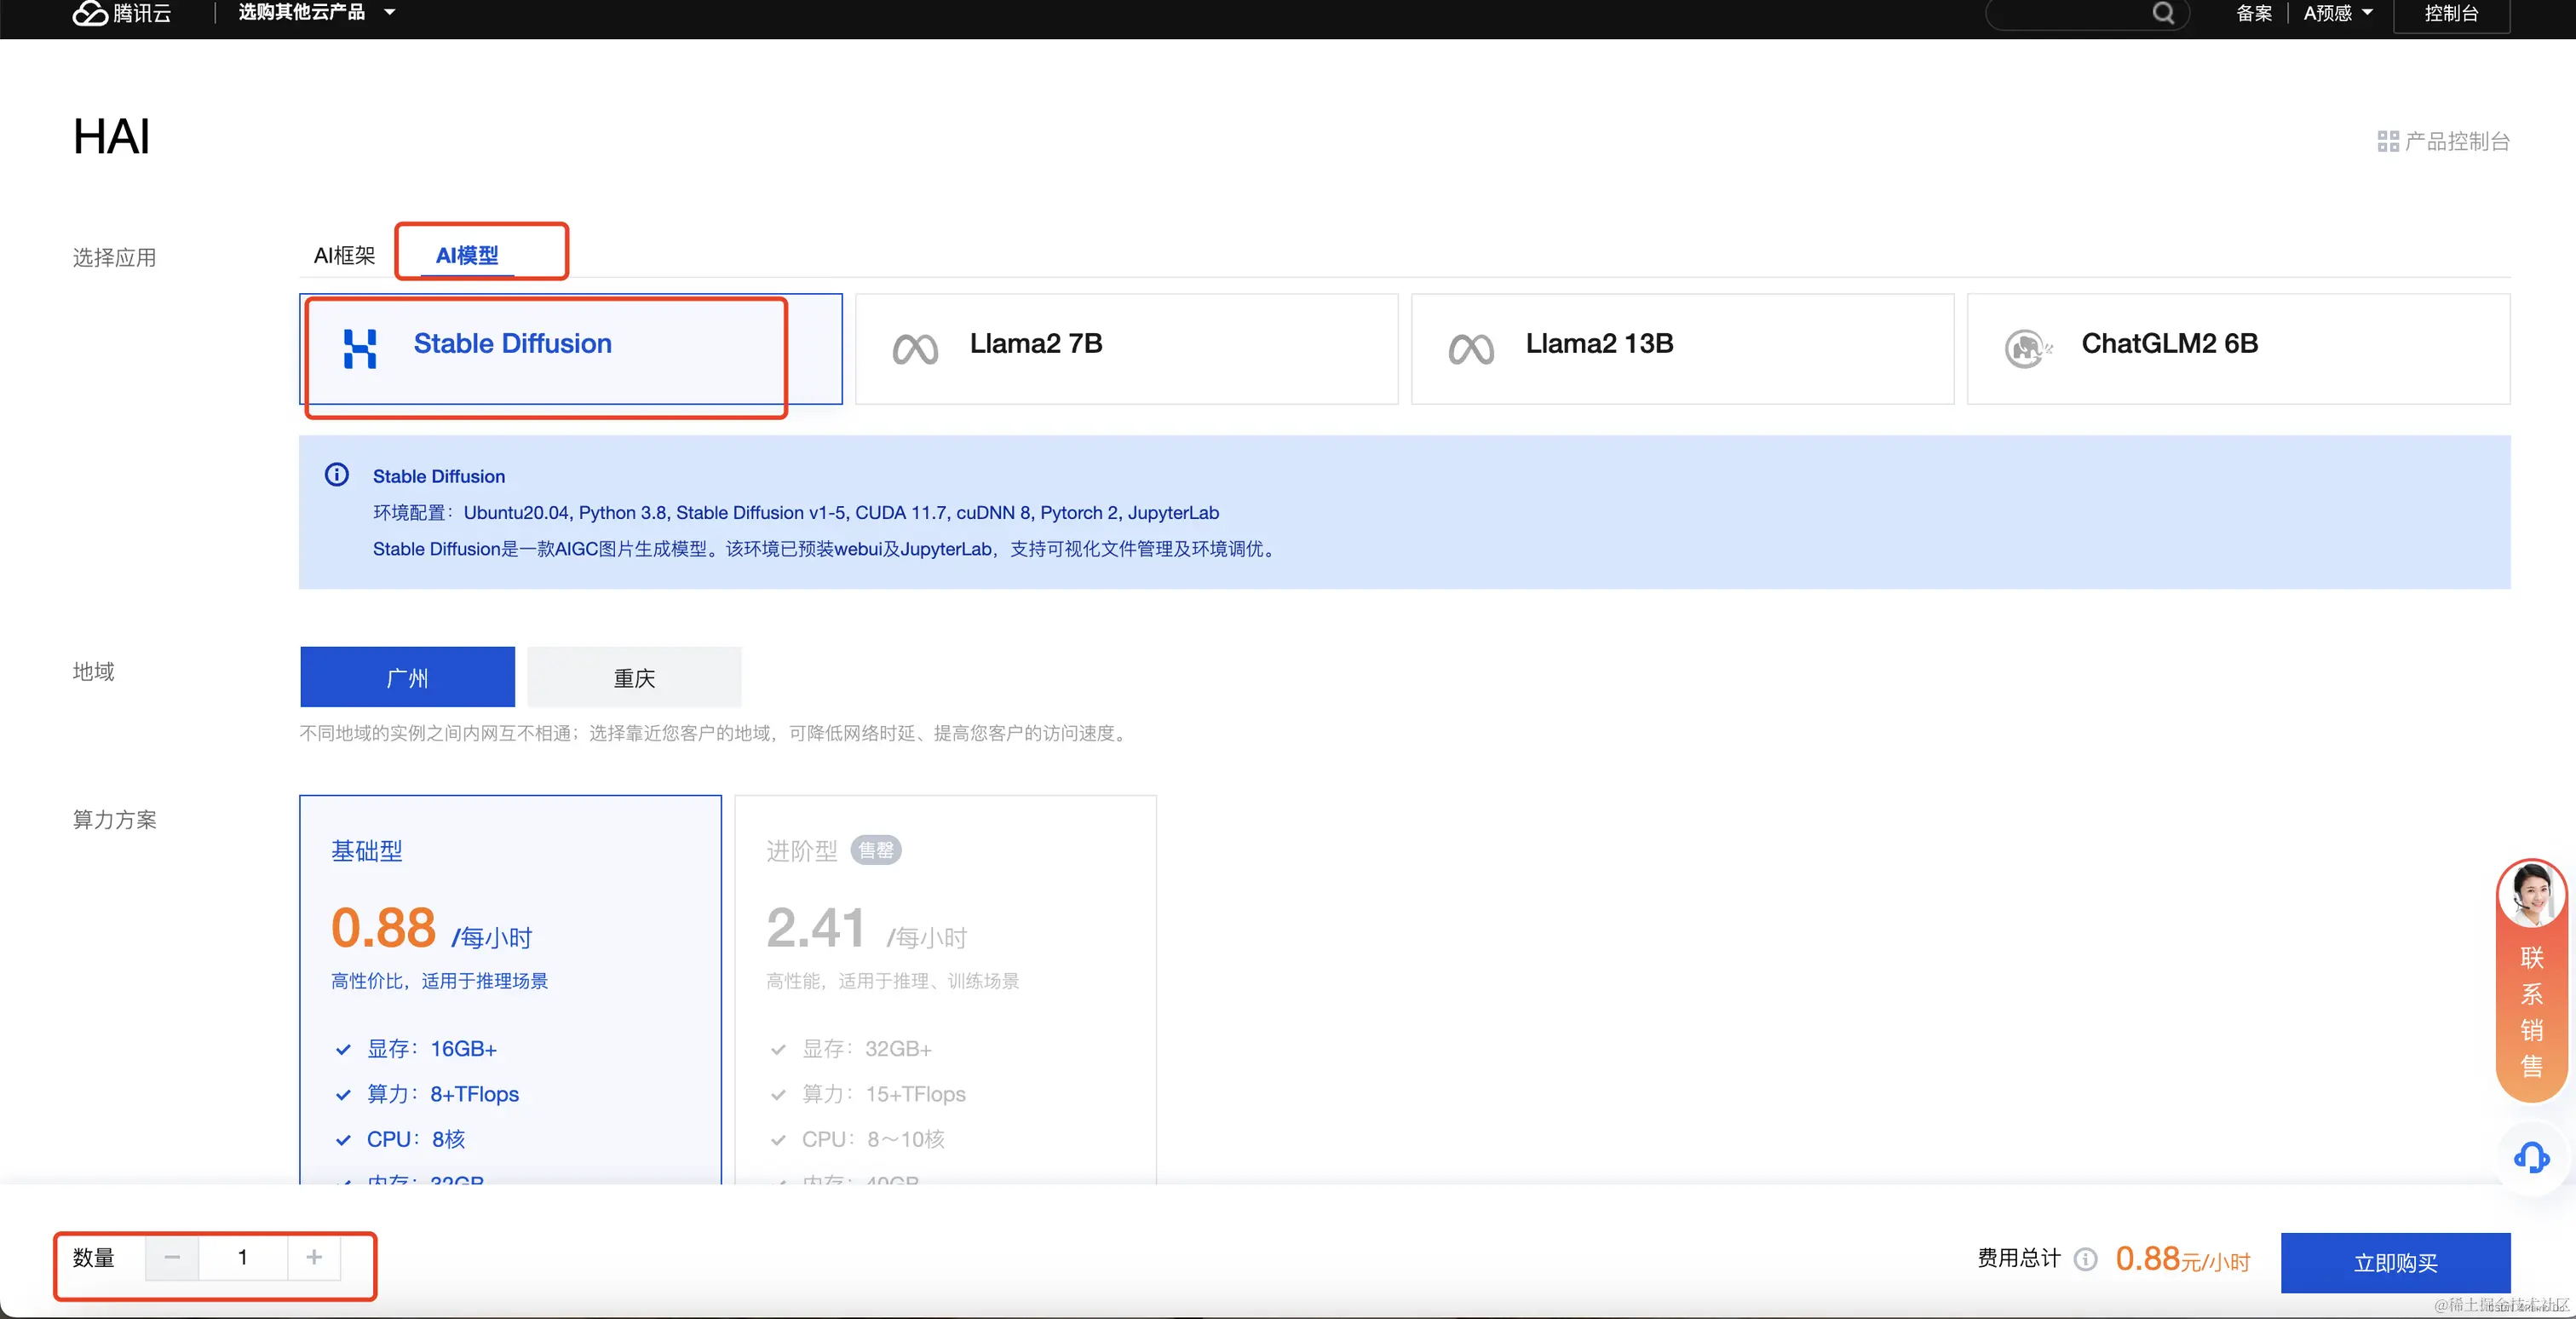Increase quantity with the plus button
This screenshot has height=1319, width=2576.
pos(314,1257)
